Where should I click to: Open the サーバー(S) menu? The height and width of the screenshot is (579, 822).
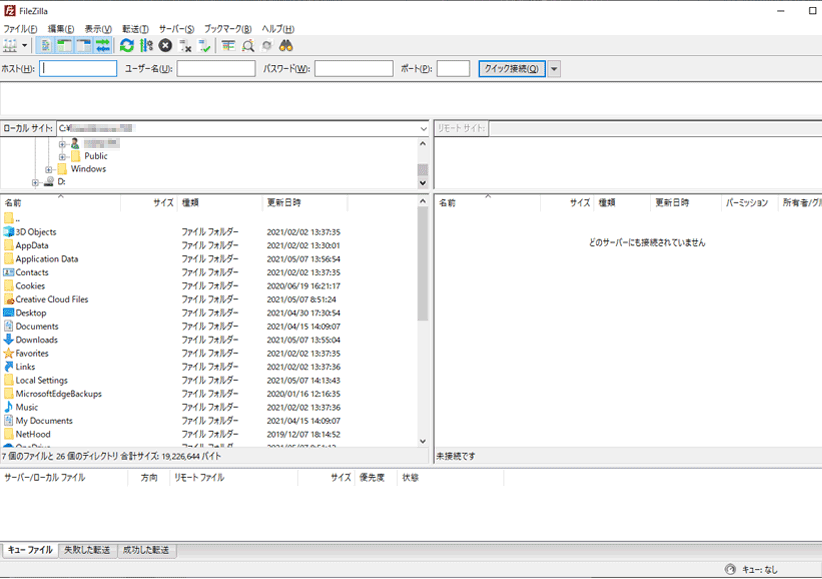176,29
